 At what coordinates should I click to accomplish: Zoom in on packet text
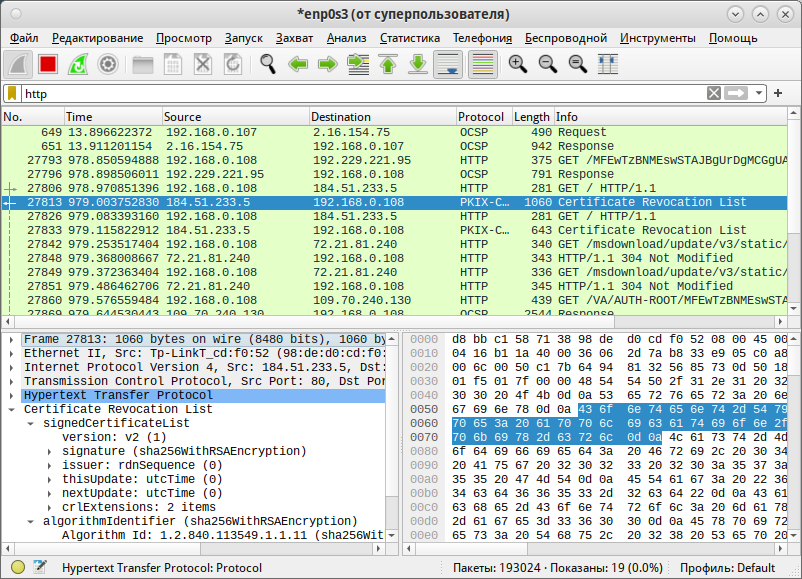(518, 64)
